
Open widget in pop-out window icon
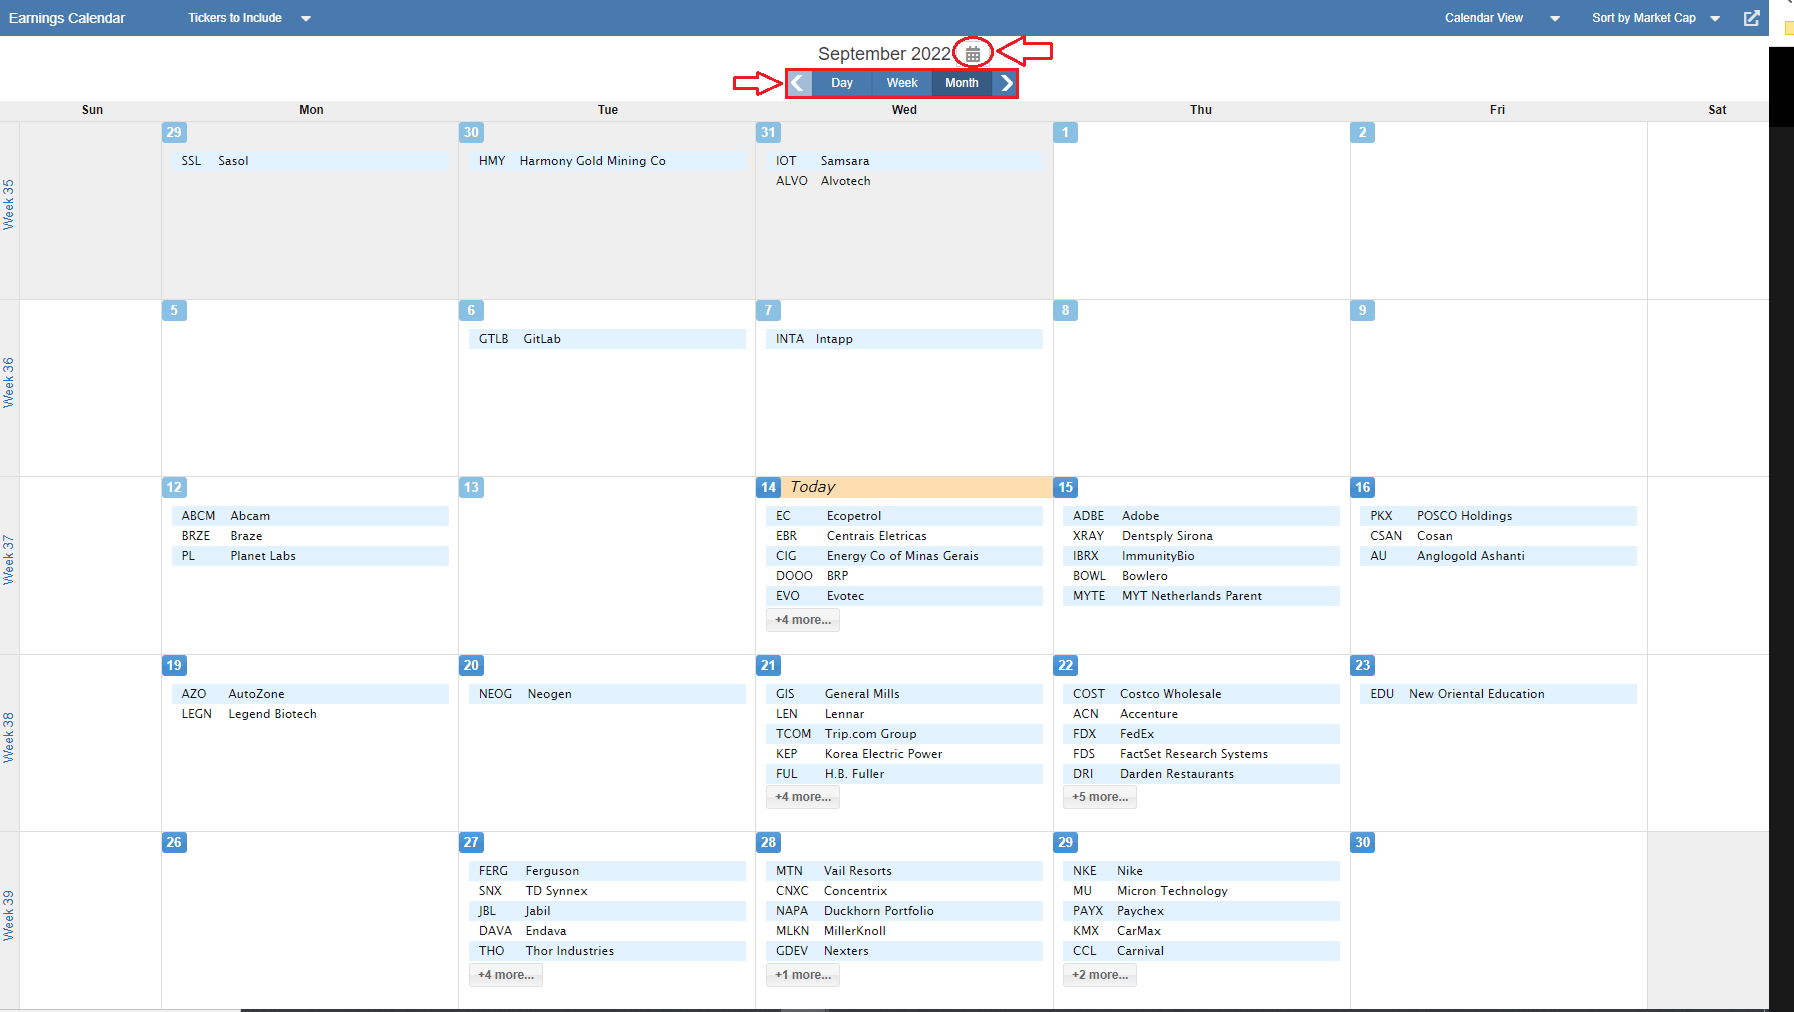(1752, 18)
